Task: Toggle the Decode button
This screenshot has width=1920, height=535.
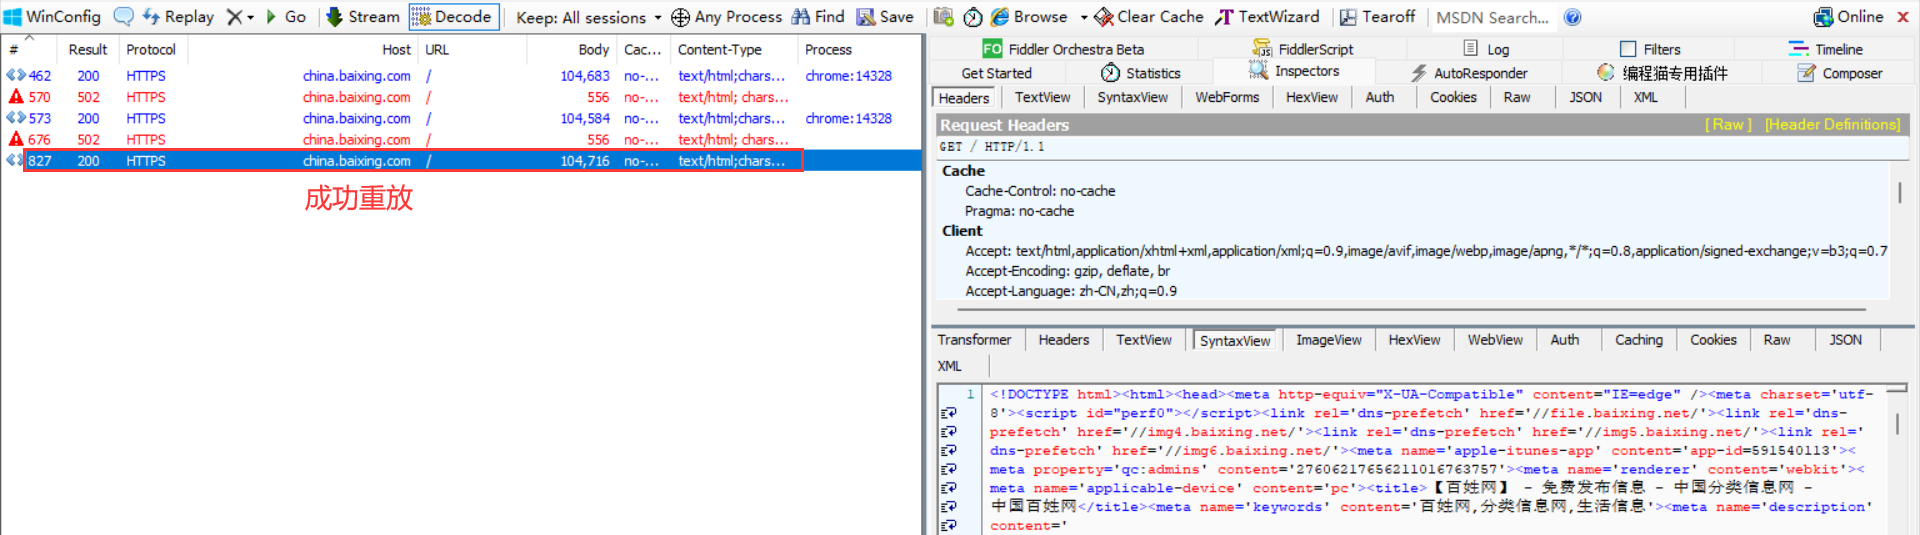Action: [x=453, y=17]
